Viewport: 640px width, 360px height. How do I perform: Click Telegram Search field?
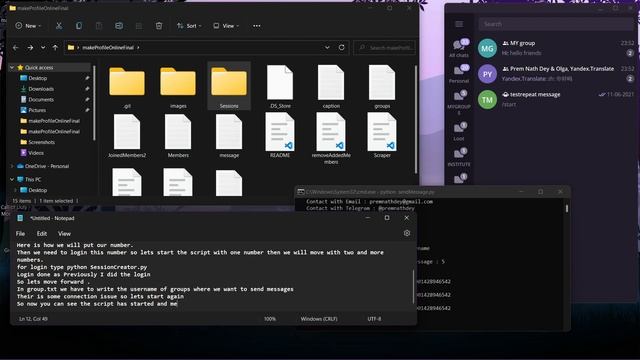556,24
